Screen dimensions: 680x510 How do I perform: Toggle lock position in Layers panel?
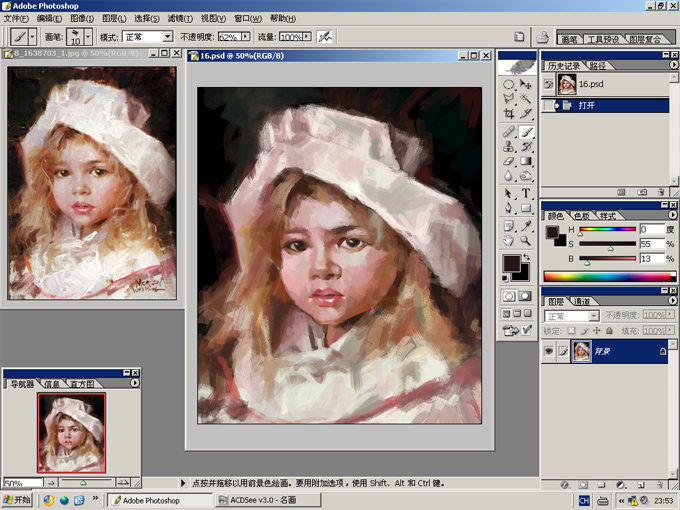tap(597, 330)
